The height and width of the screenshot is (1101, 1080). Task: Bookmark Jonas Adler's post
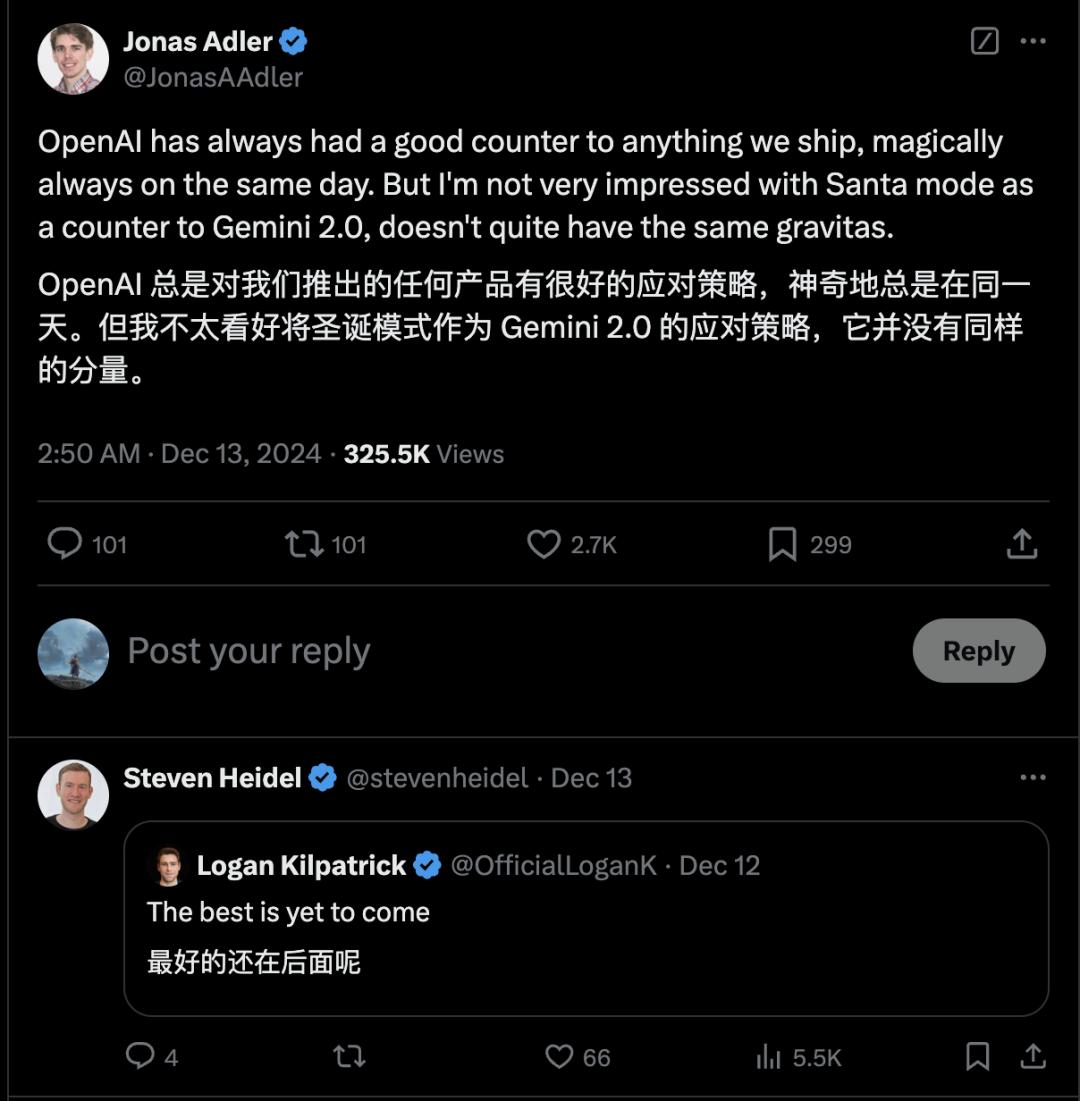click(782, 544)
